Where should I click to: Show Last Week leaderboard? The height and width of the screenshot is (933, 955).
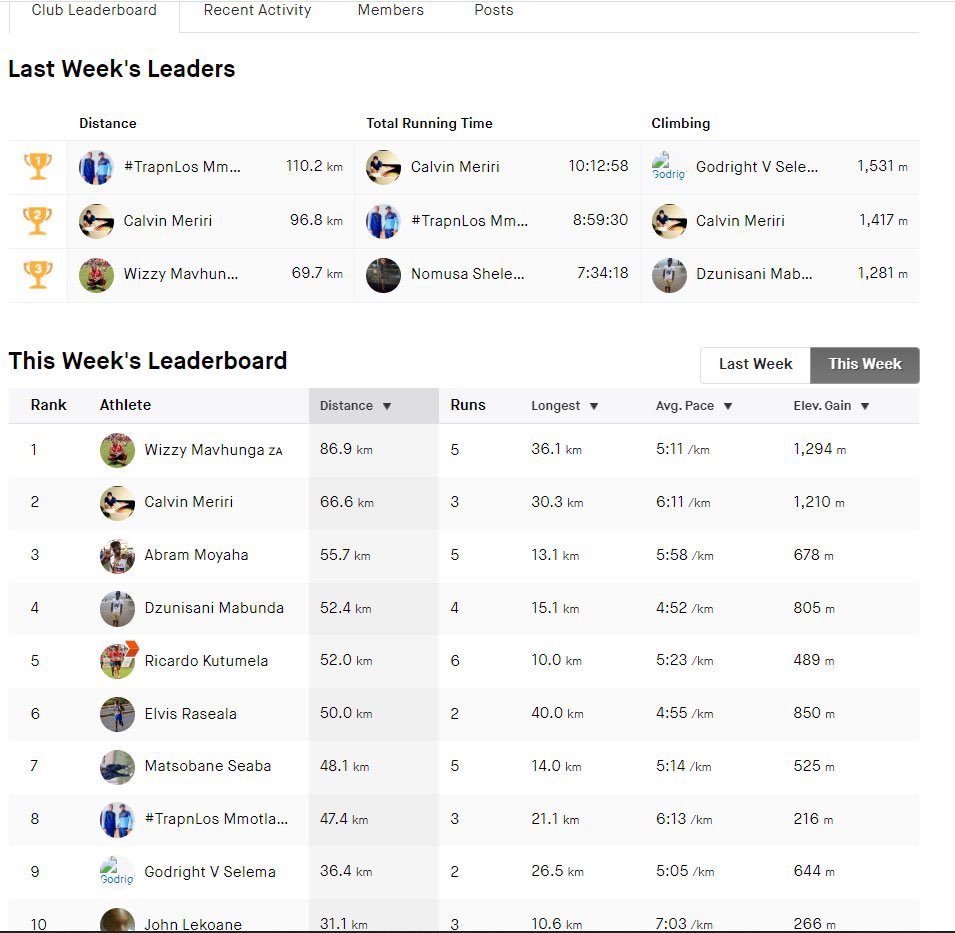[x=755, y=364]
